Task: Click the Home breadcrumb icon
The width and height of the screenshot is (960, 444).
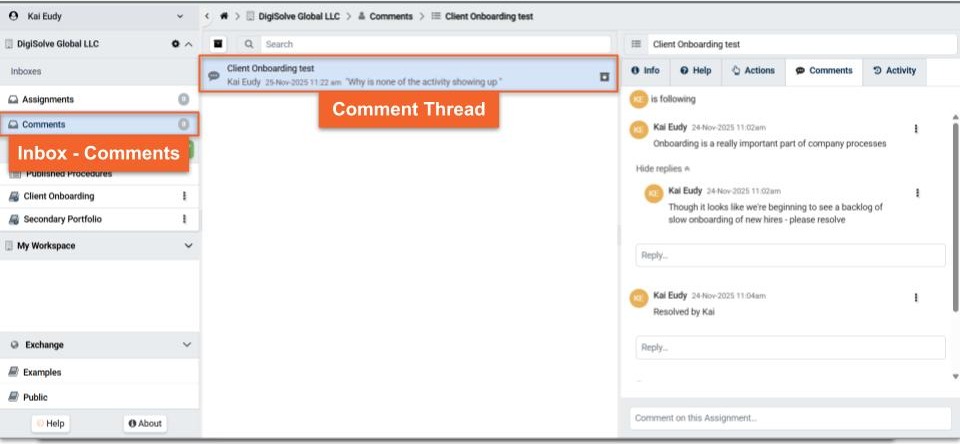Action: click(224, 17)
